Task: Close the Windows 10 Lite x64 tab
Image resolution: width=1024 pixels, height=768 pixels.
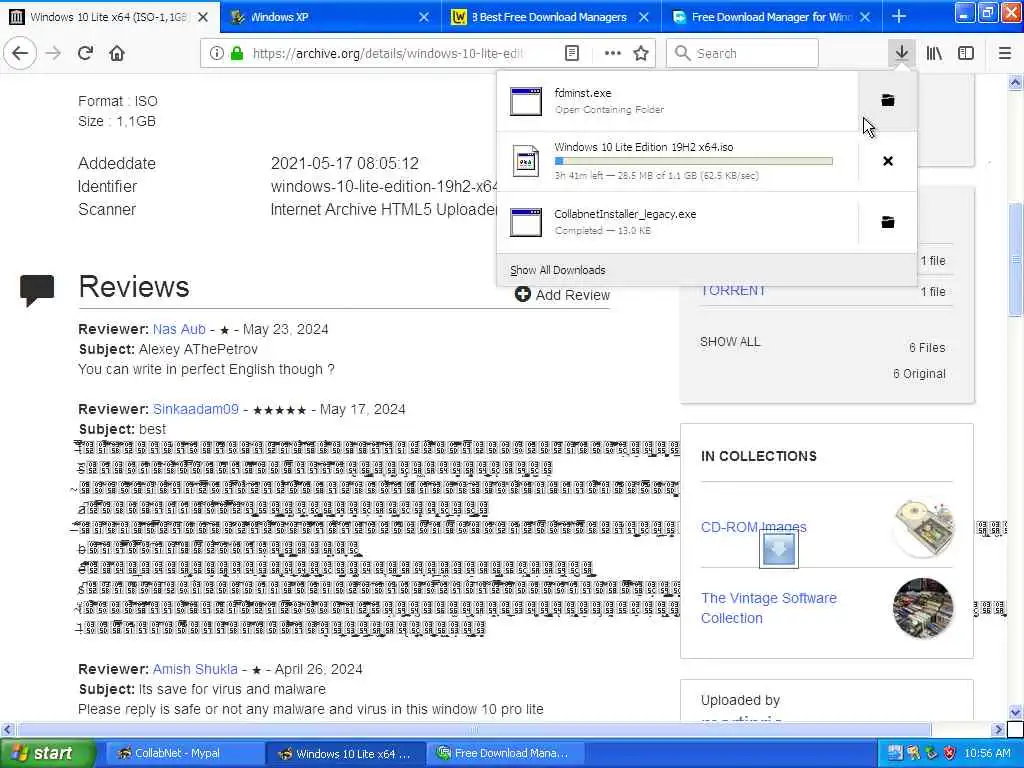Action: 203,17
